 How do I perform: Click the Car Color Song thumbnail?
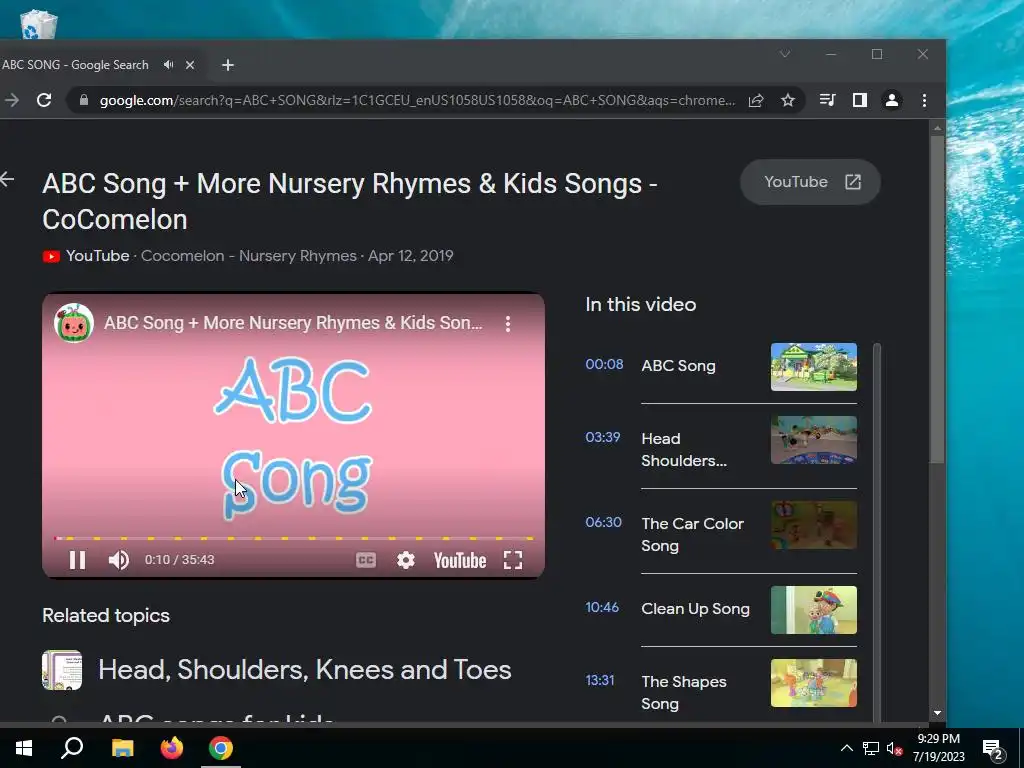814,525
